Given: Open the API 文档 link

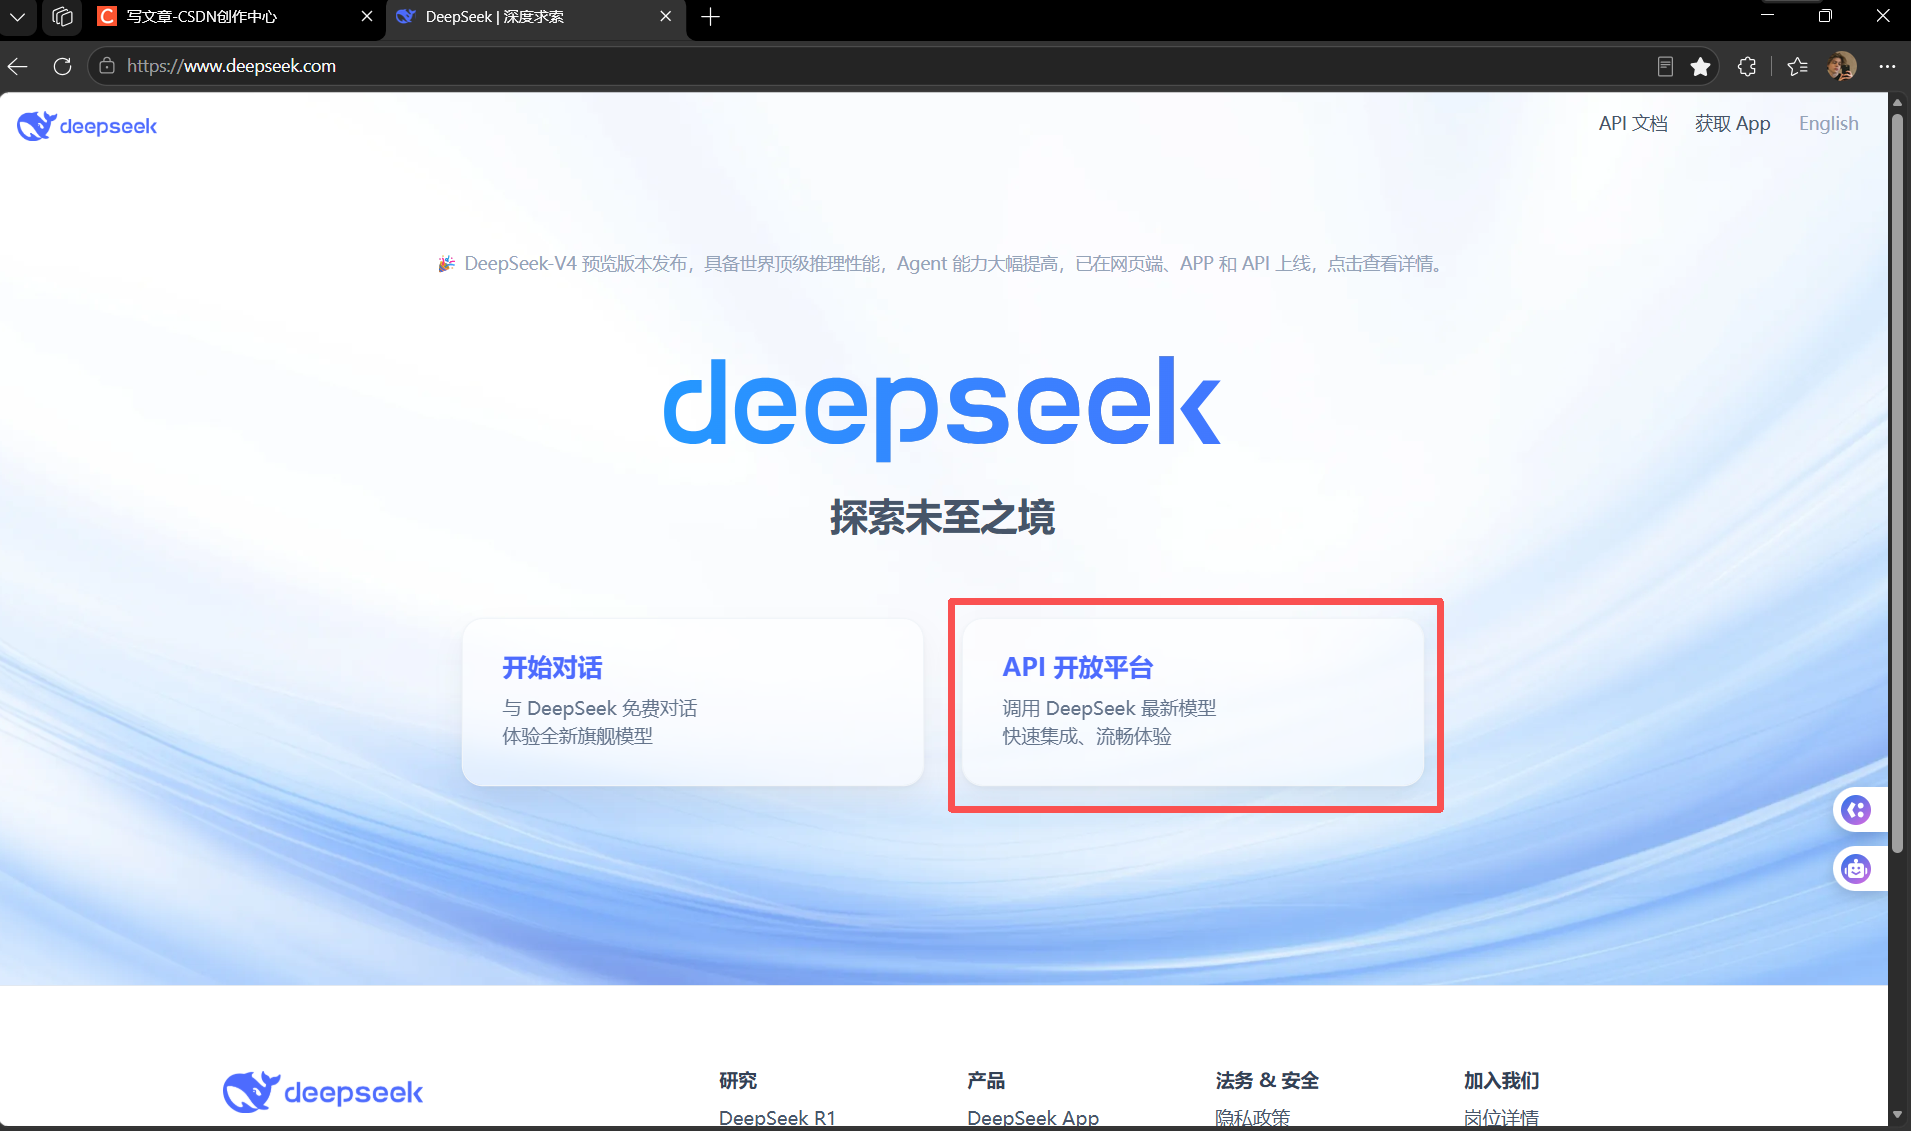Looking at the screenshot, I should pos(1633,124).
